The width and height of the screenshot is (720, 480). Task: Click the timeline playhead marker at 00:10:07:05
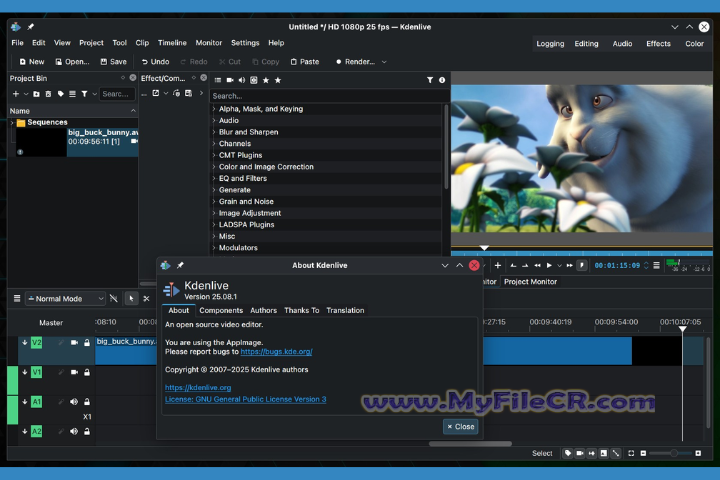(x=682, y=329)
